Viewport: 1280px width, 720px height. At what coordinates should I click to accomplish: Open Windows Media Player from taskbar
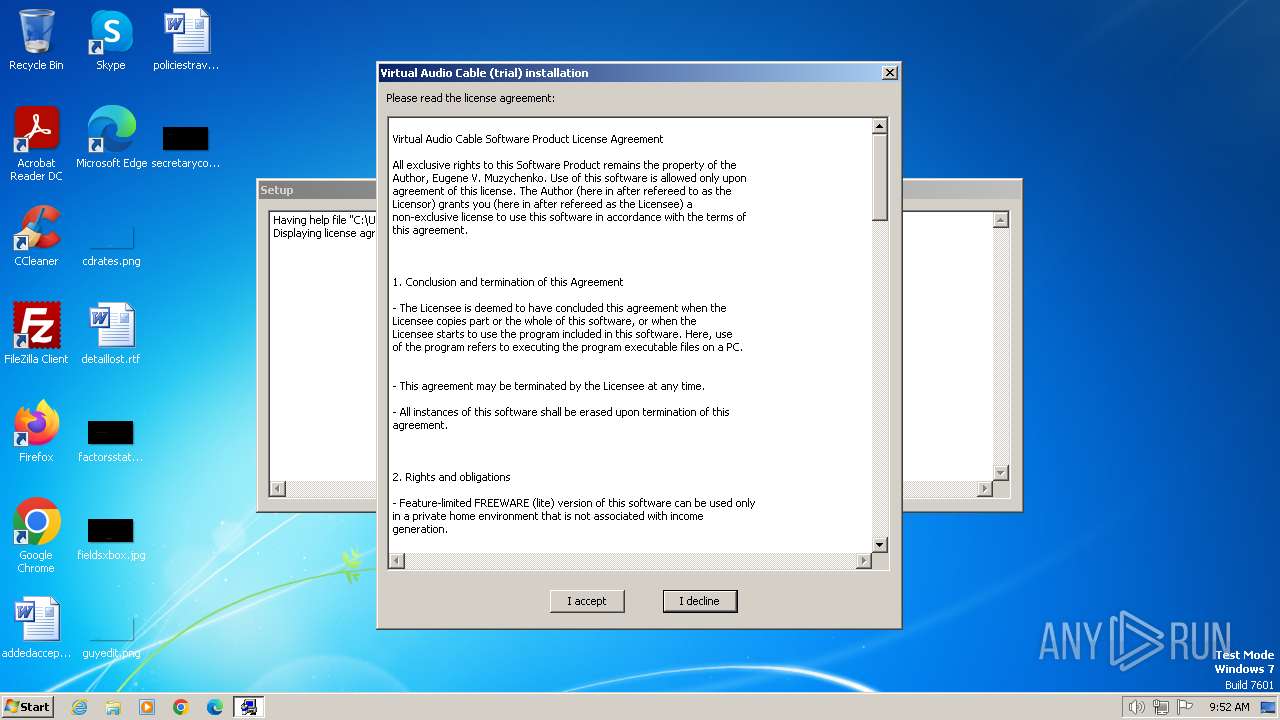point(147,707)
